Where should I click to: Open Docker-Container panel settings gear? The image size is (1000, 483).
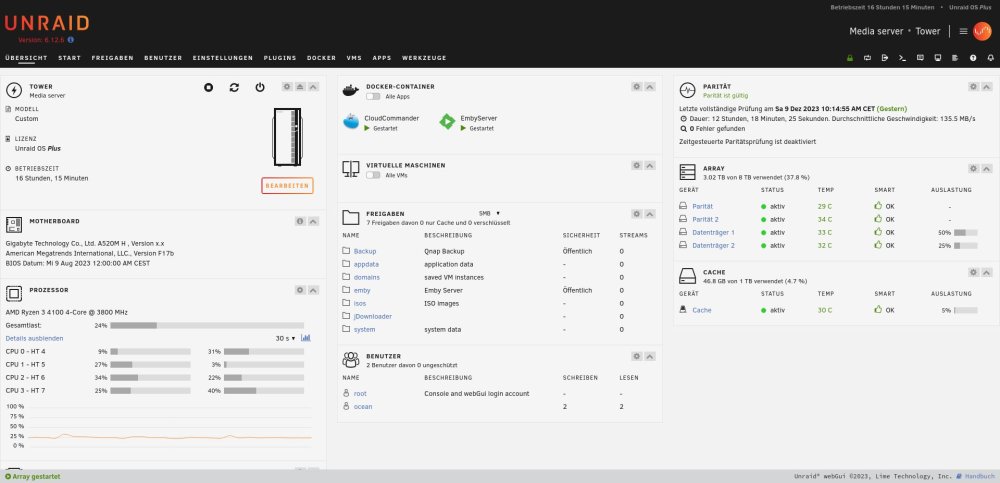tap(636, 87)
